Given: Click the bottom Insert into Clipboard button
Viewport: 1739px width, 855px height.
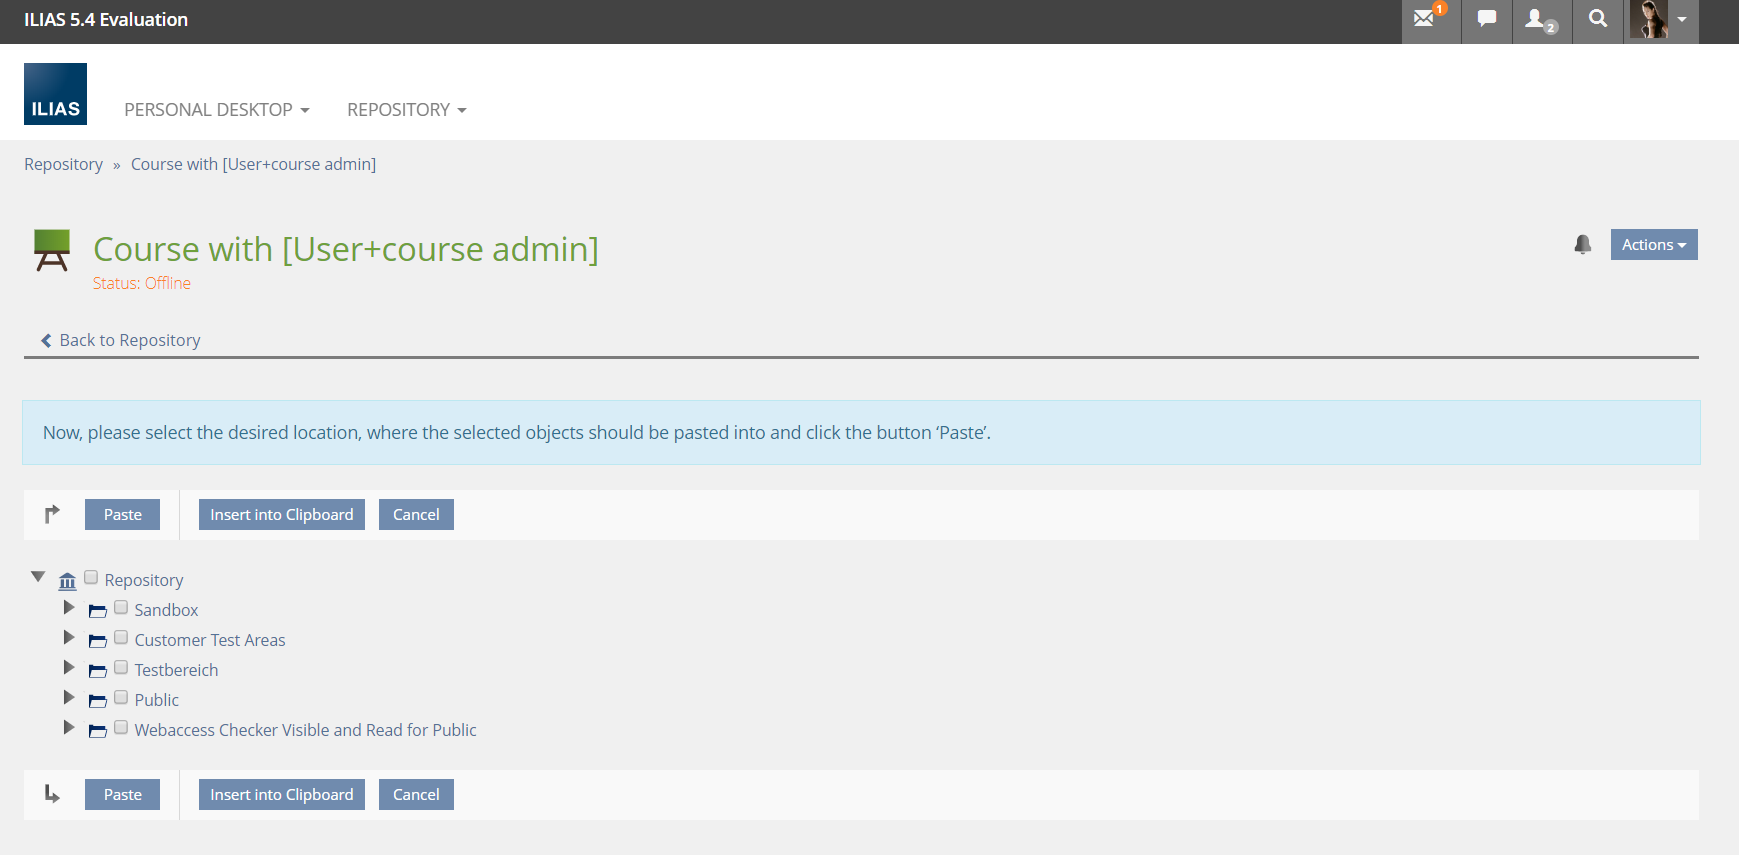Looking at the screenshot, I should [x=282, y=795].
